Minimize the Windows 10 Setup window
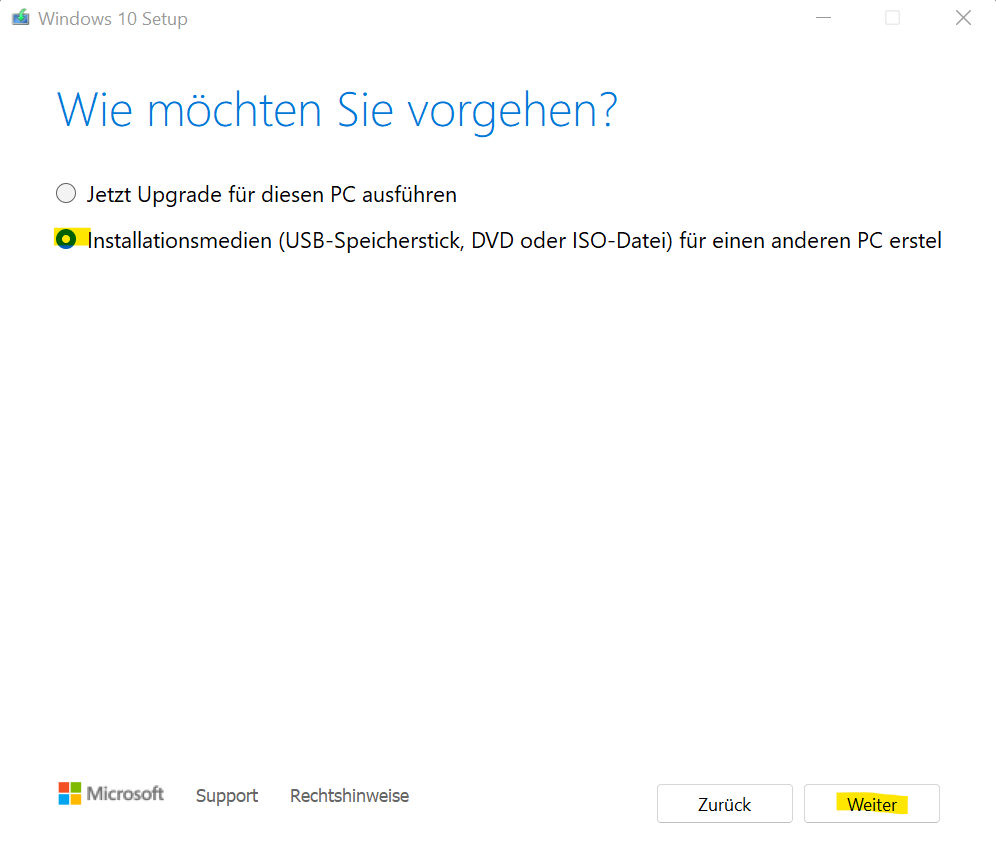Viewport: 996px width, 856px height. (823, 18)
